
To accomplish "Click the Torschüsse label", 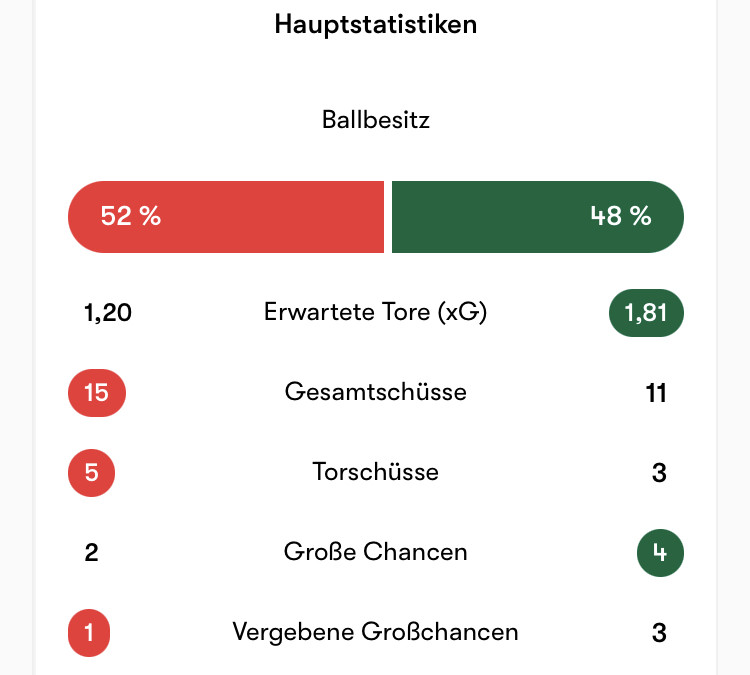I will 375,472.
